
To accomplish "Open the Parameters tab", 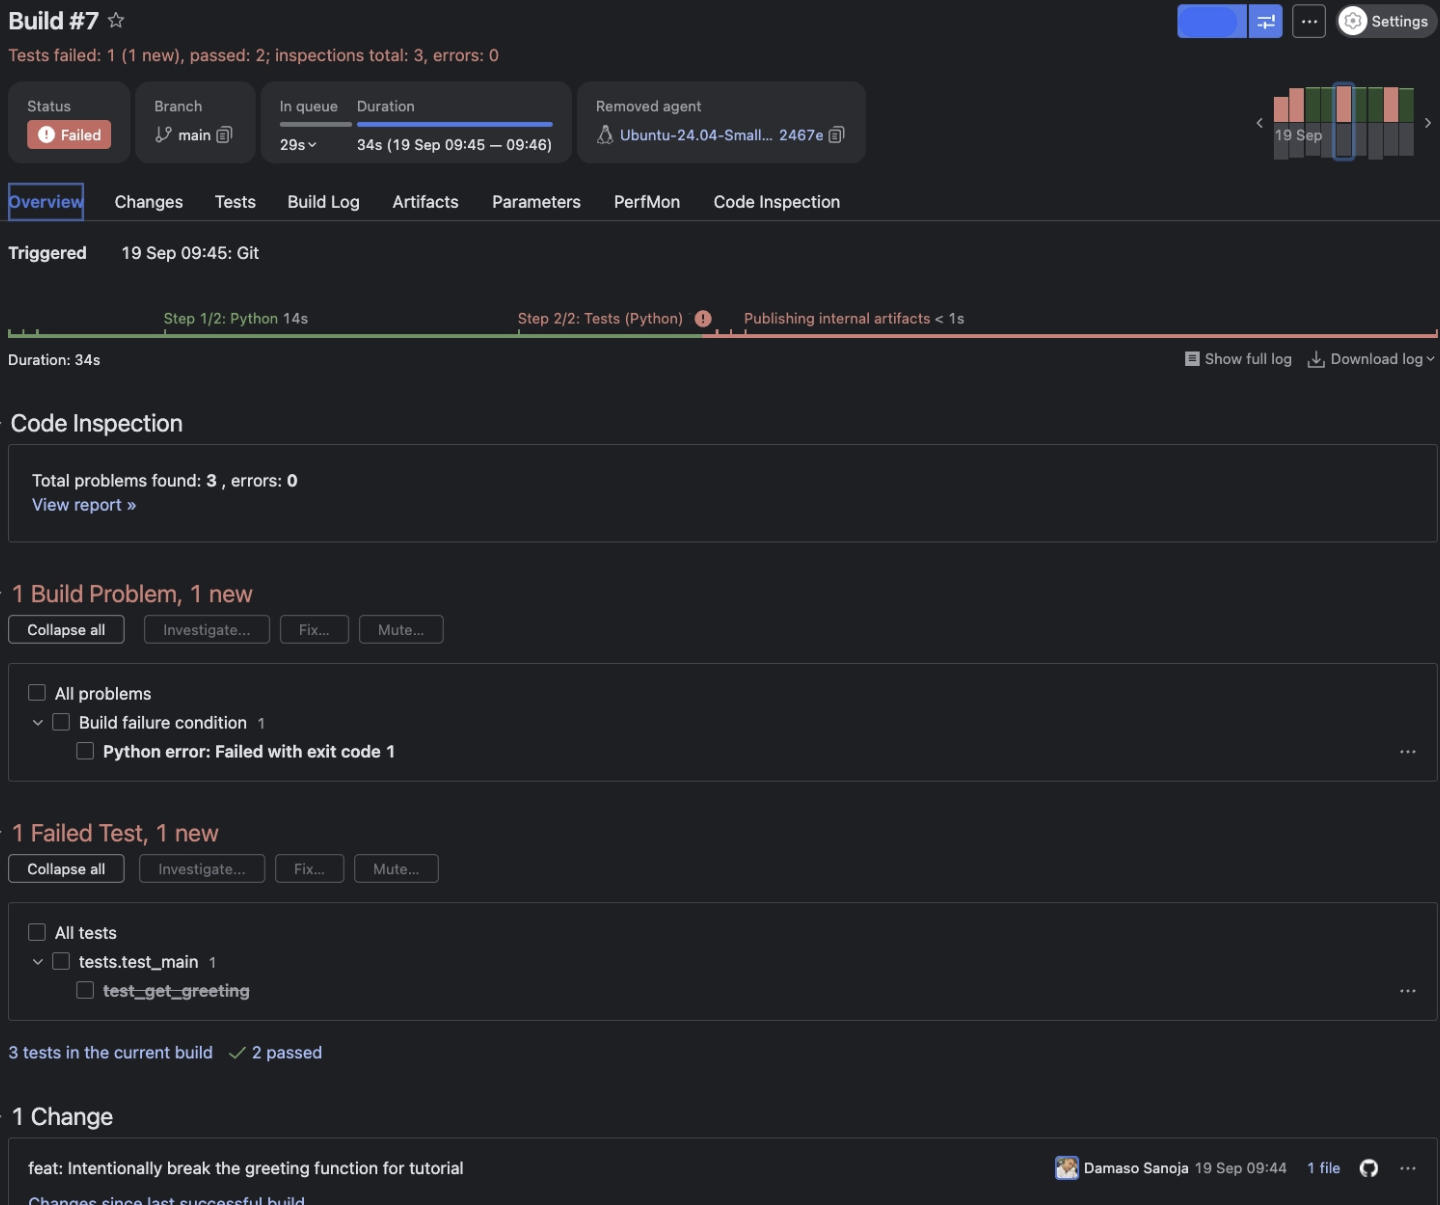I will tap(536, 202).
